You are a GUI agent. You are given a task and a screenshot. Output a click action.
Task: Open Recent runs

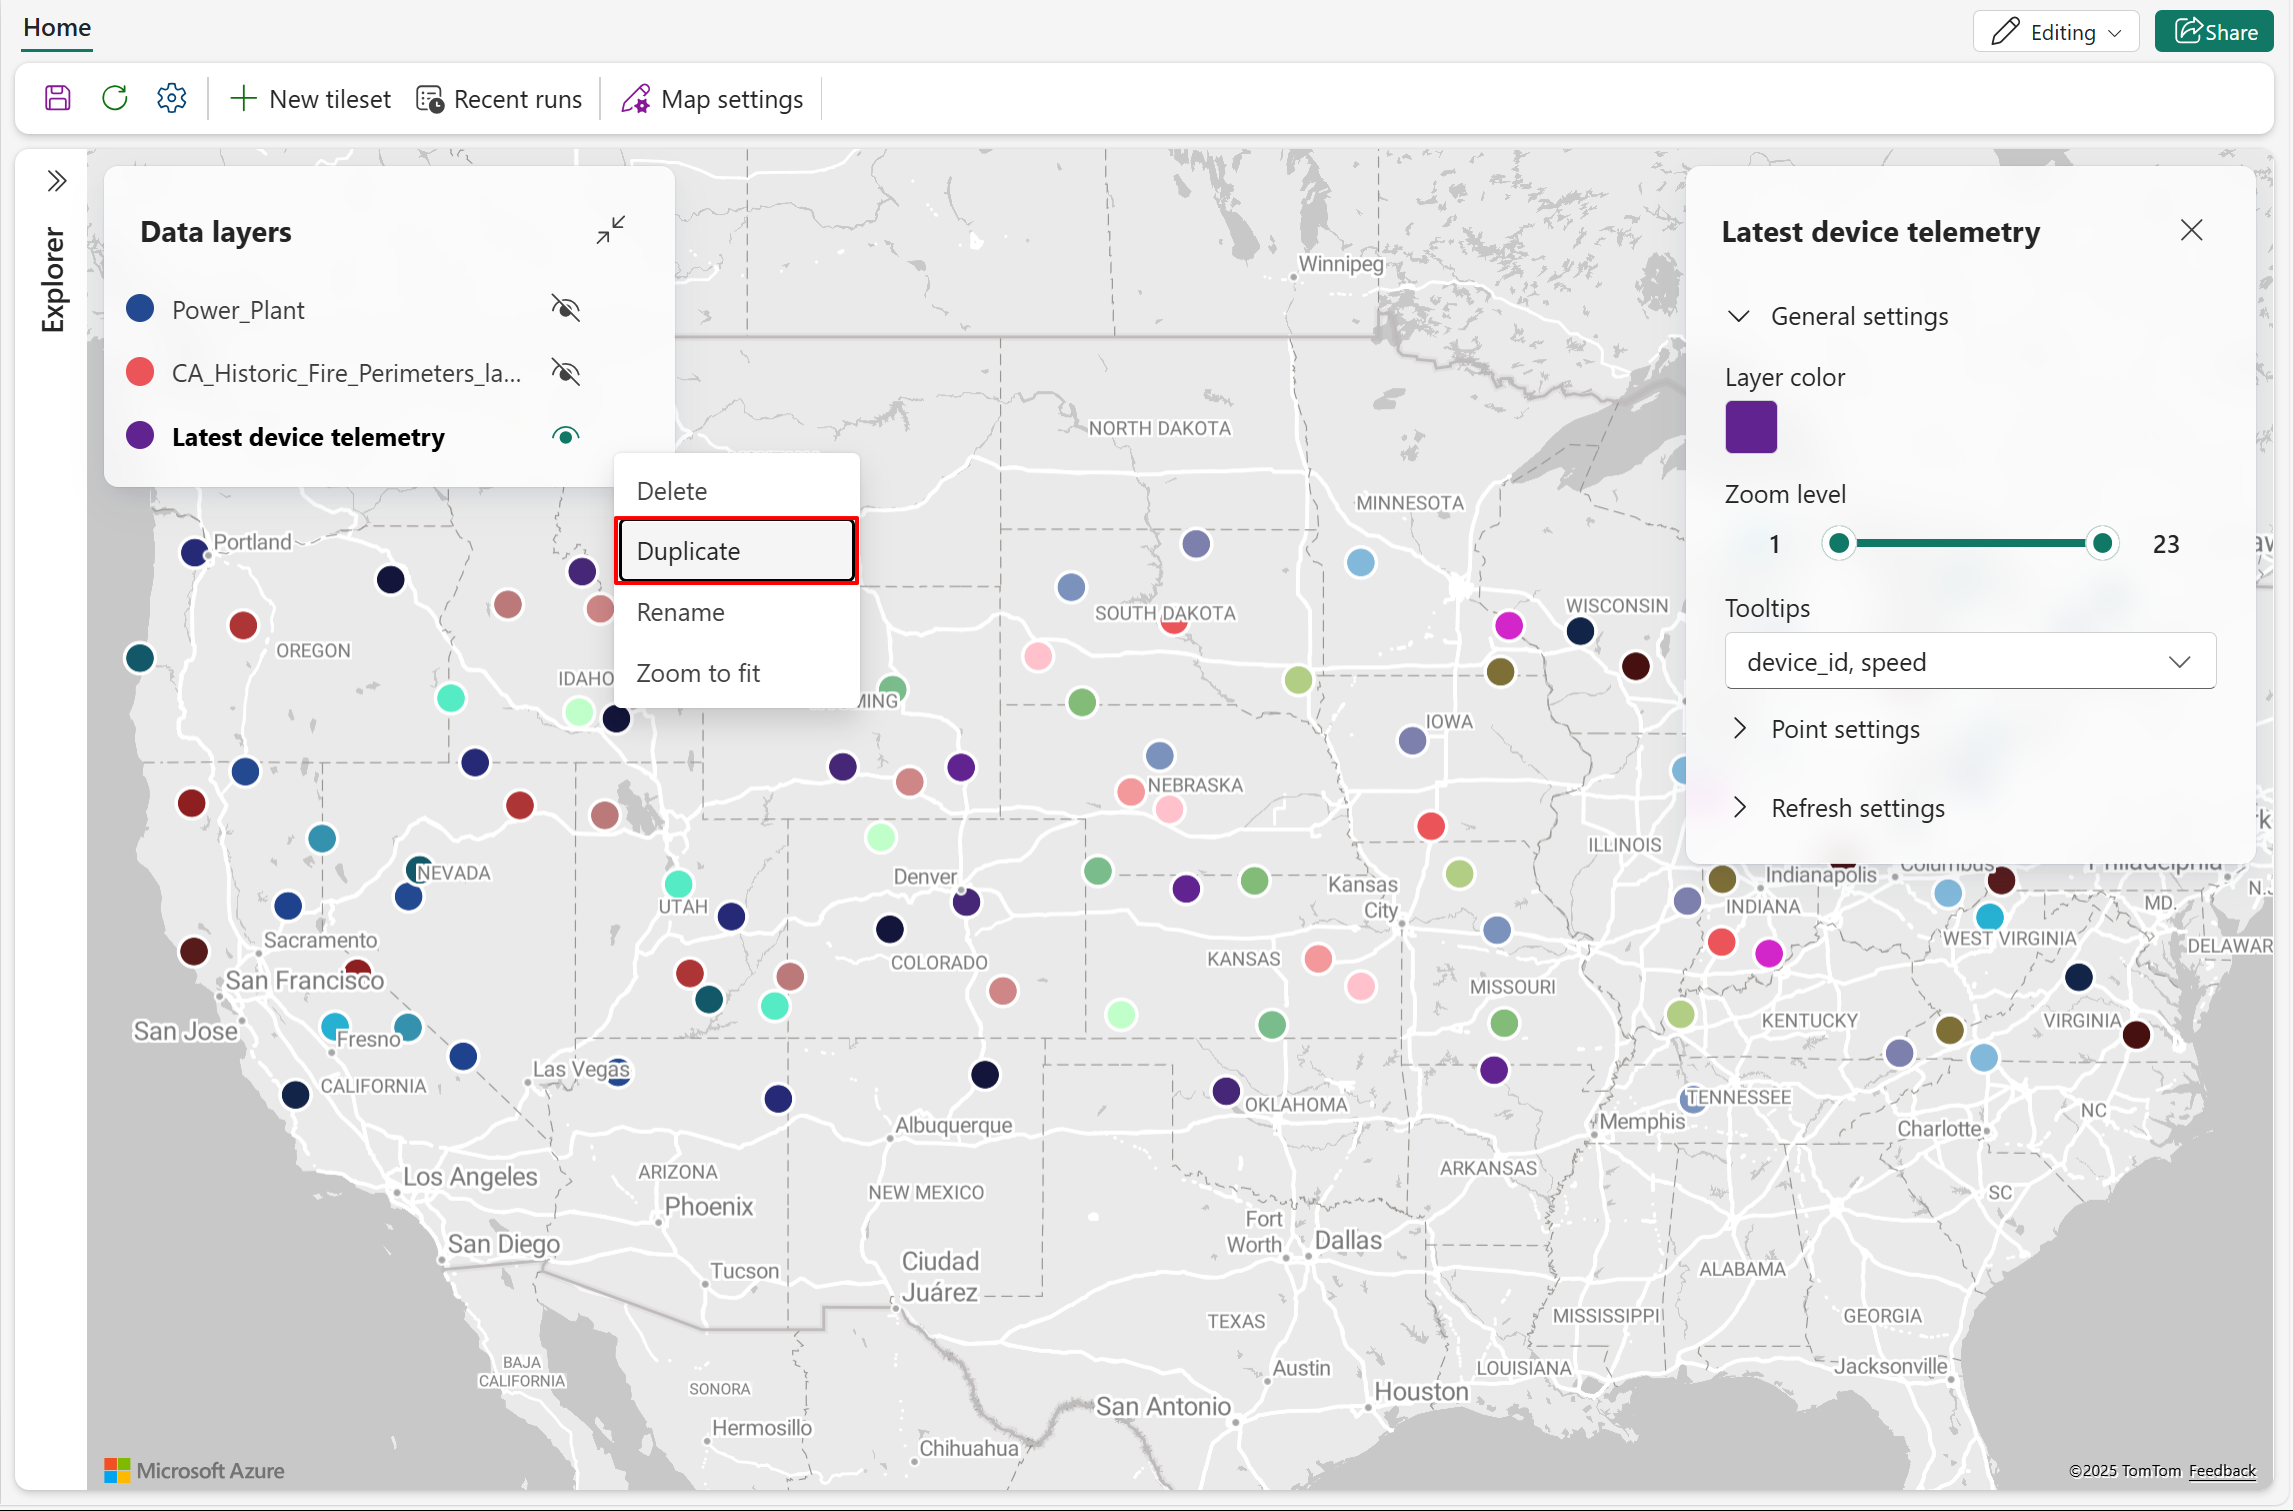coord(499,99)
